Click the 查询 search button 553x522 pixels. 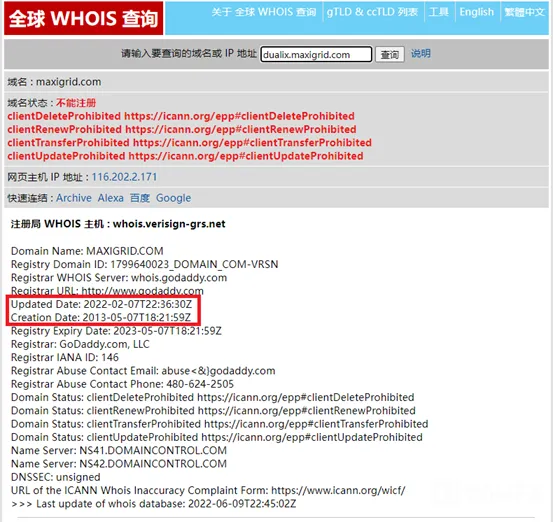(389, 54)
